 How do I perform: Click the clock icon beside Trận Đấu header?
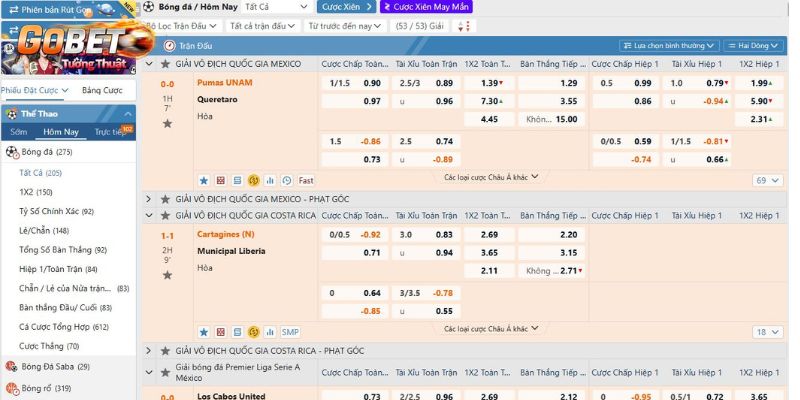pyautogui.click(x=168, y=45)
